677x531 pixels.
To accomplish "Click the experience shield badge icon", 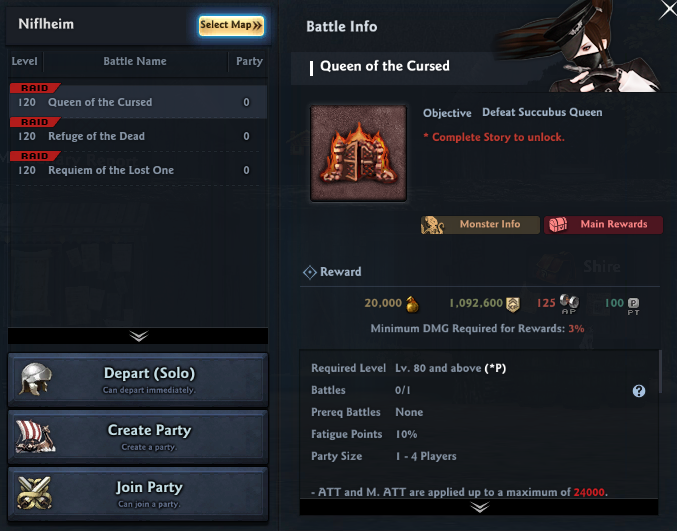I will click(512, 304).
